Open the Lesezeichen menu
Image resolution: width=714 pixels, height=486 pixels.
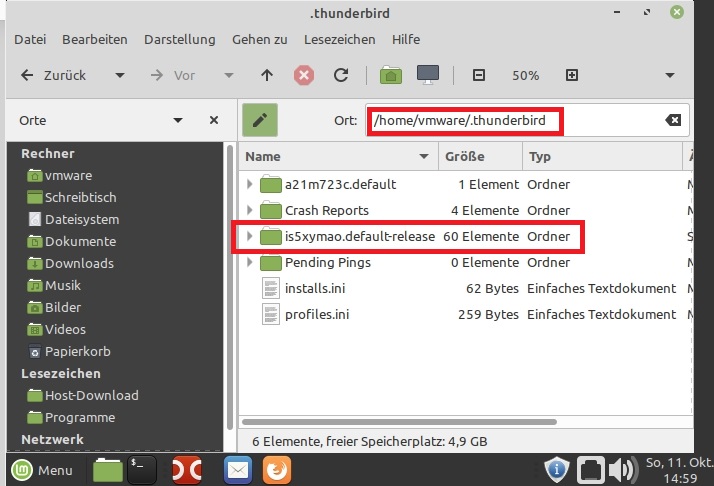(x=340, y=40)
